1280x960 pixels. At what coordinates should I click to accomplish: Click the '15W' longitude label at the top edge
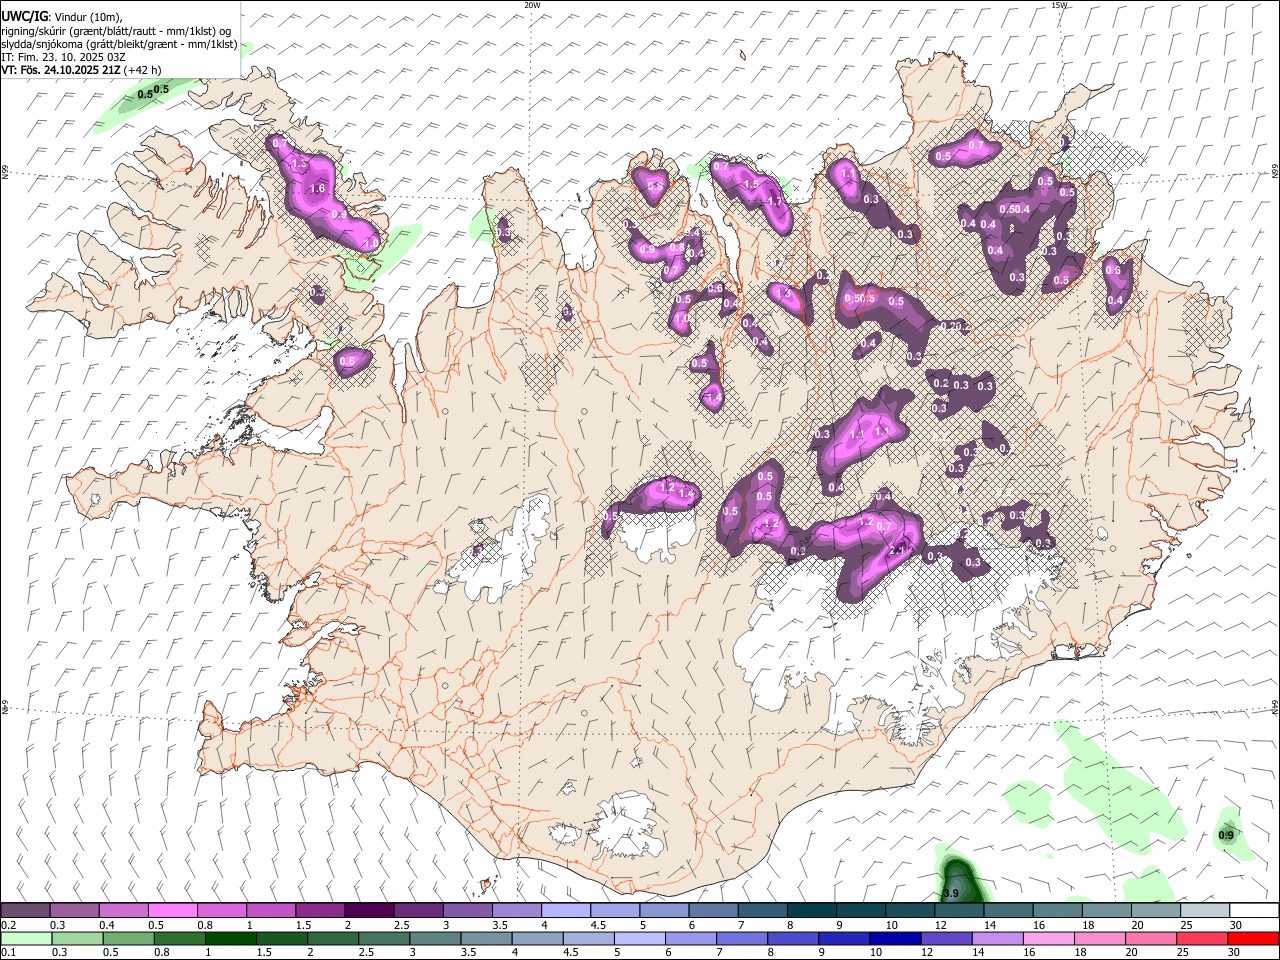[x=1059, y=5]
